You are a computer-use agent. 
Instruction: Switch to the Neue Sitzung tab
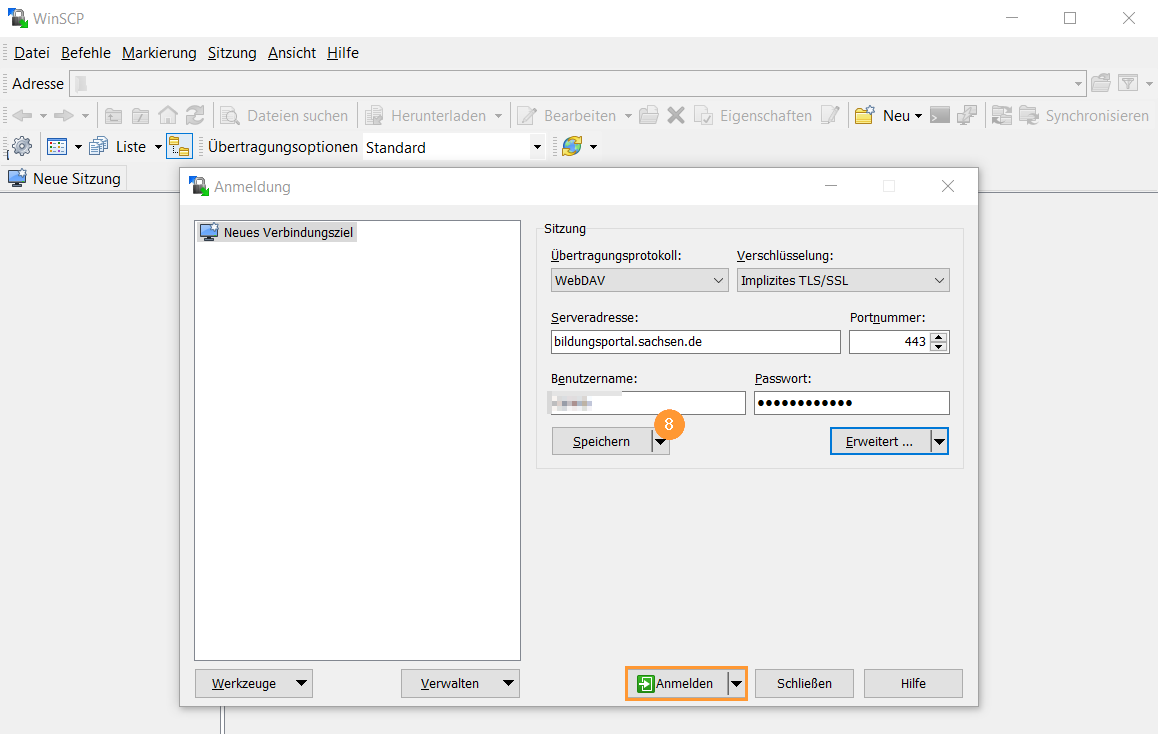point(64,178)
